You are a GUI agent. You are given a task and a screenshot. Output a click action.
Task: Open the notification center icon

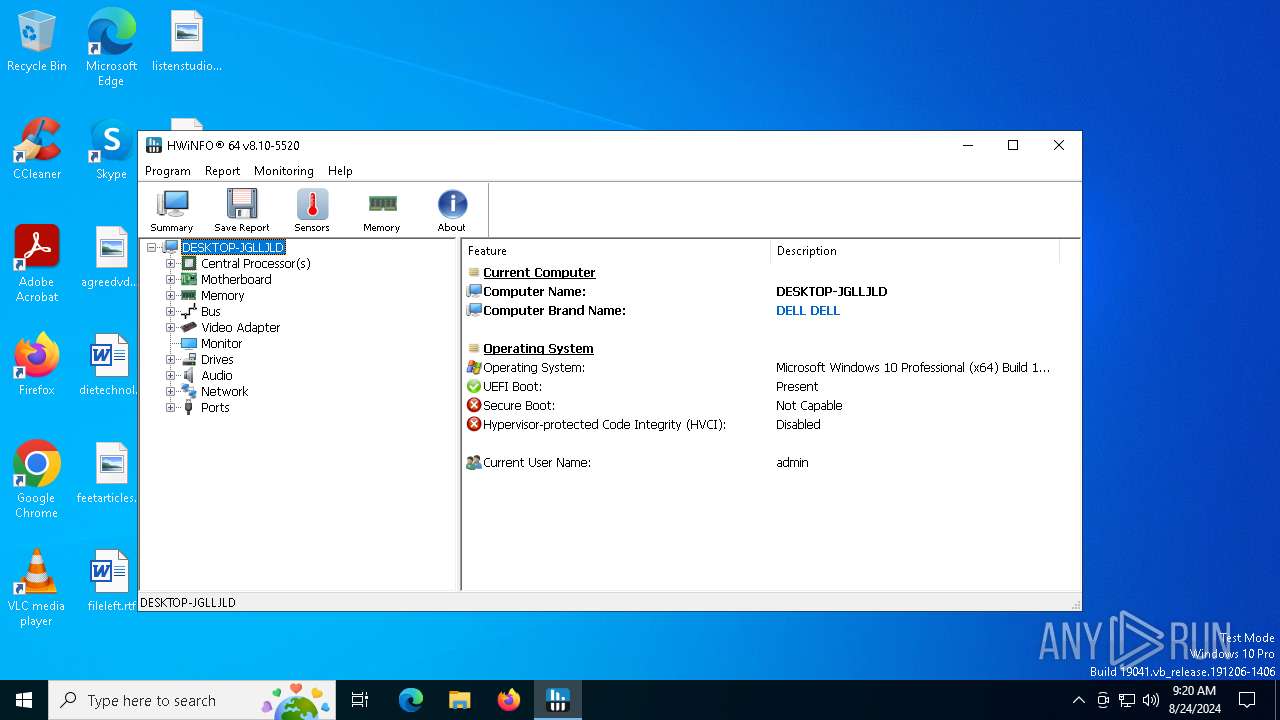pos(1247,700)
